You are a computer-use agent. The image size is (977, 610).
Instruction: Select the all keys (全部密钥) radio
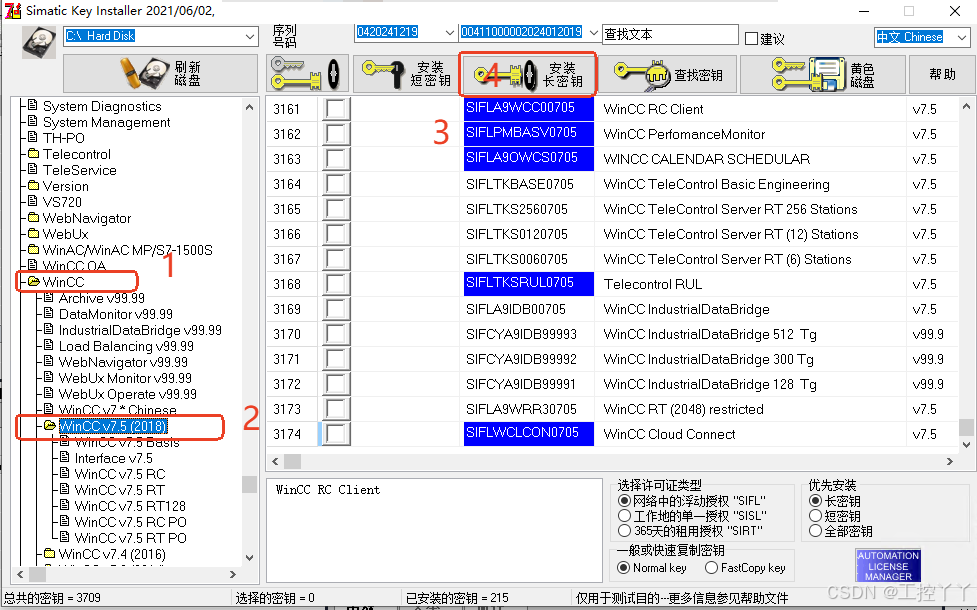pos(815,531)
